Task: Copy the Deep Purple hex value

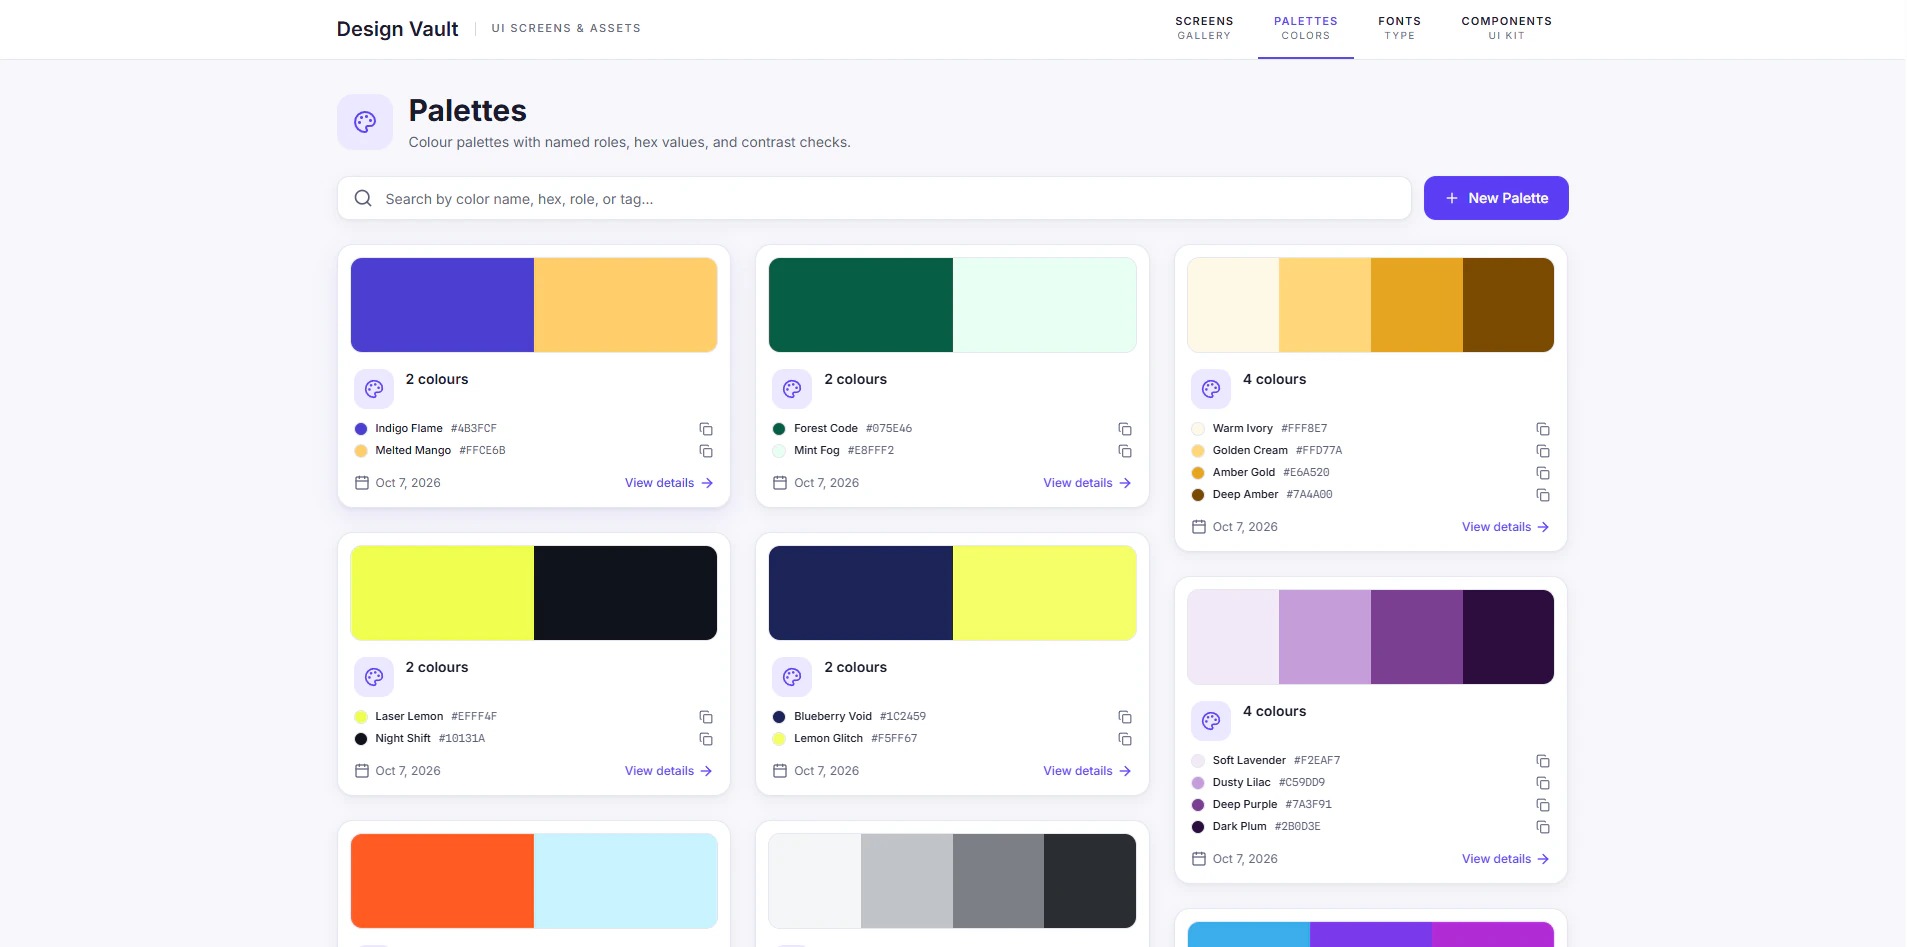Action: 1543,805
